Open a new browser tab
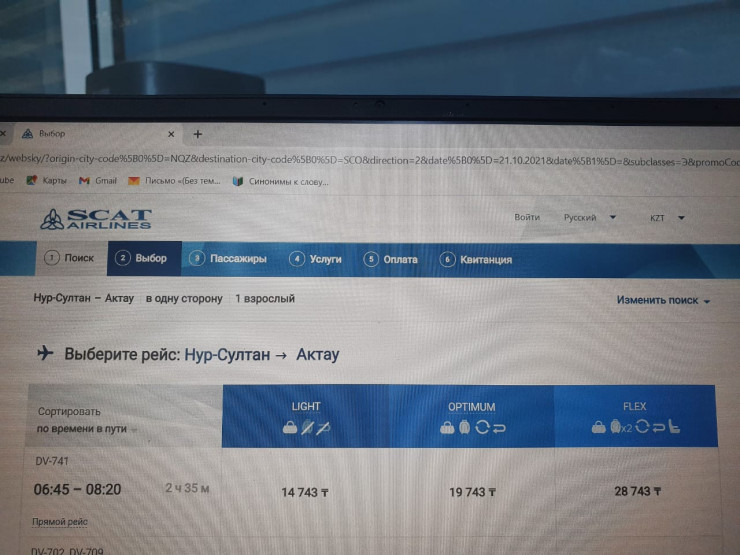This screenshot has height=555, width=740. pos(197,134)
